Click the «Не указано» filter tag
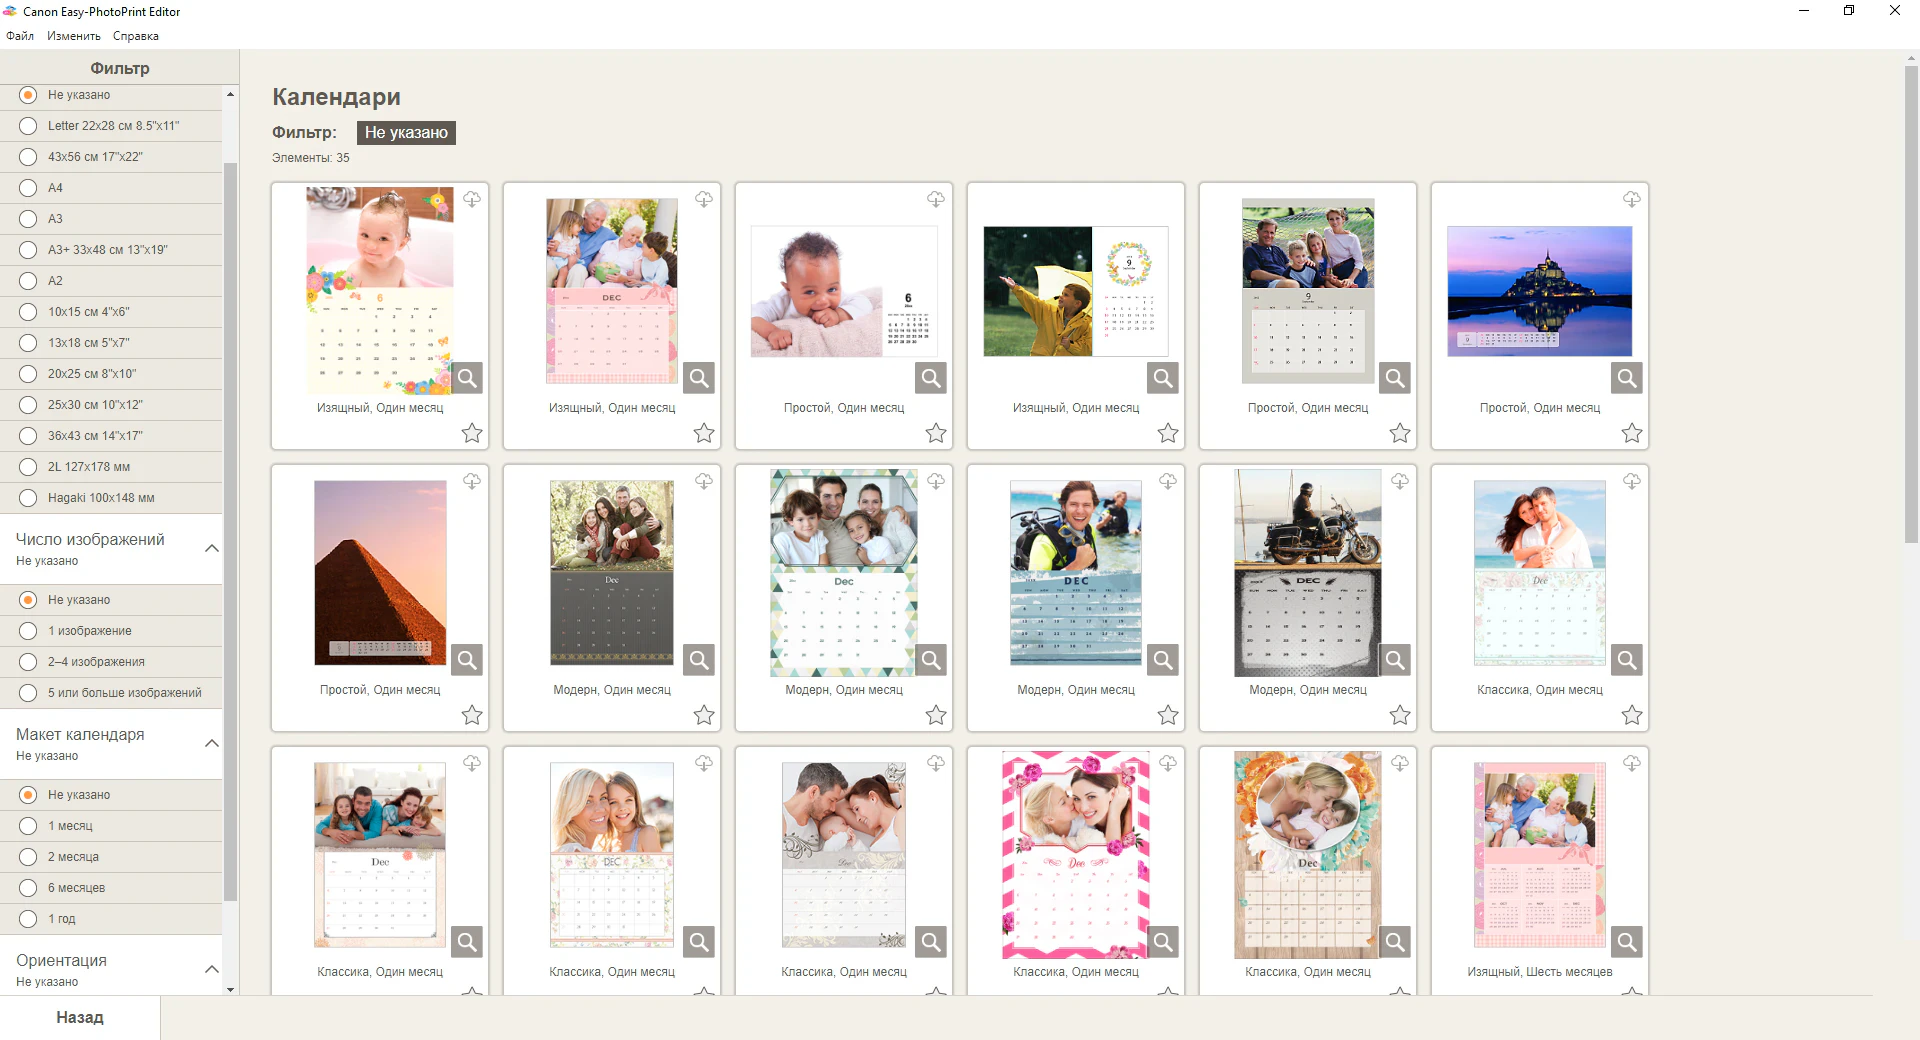This screenshot has width=1920, height=1040. [x=406, y=132]
